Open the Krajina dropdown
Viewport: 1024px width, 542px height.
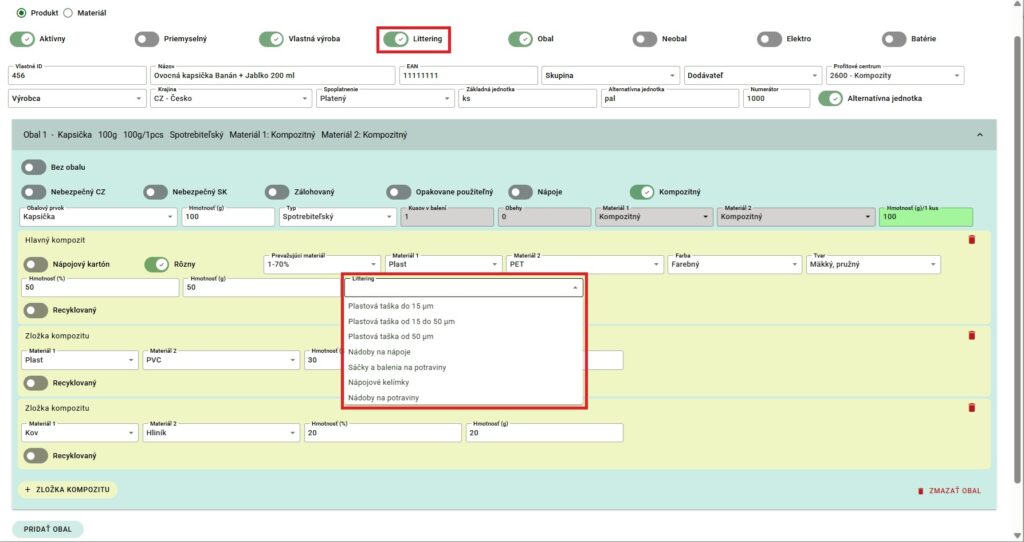coord(232,99)
